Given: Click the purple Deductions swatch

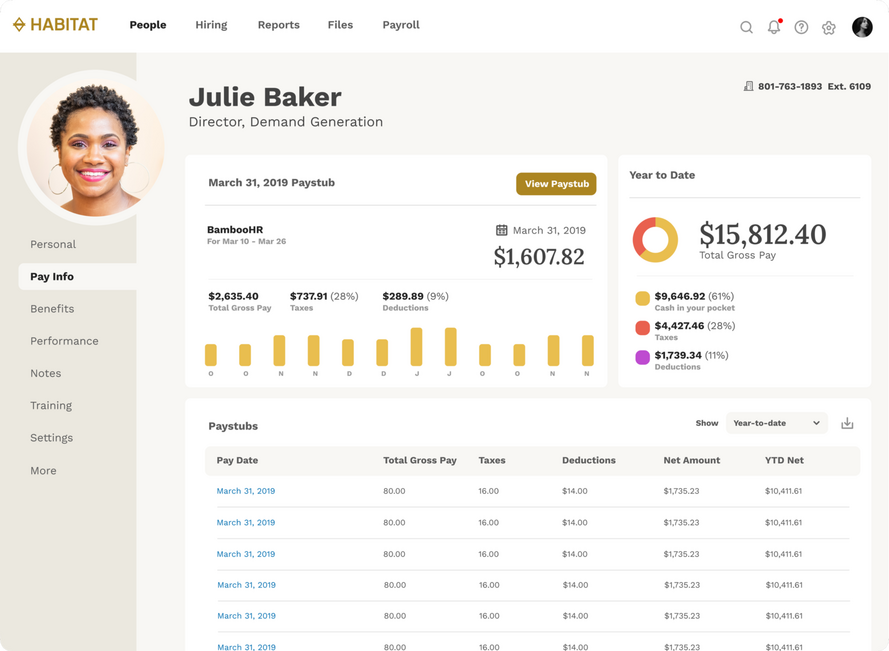Looking at the screenshot, I should (x=642, y=357).
